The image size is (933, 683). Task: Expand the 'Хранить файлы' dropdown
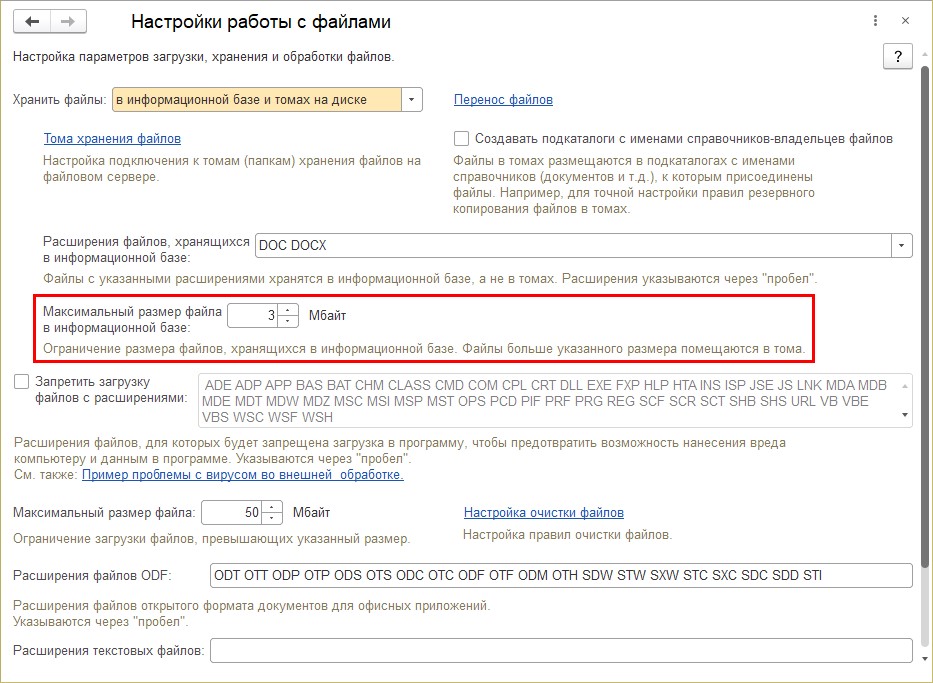[x=412, y=100]
